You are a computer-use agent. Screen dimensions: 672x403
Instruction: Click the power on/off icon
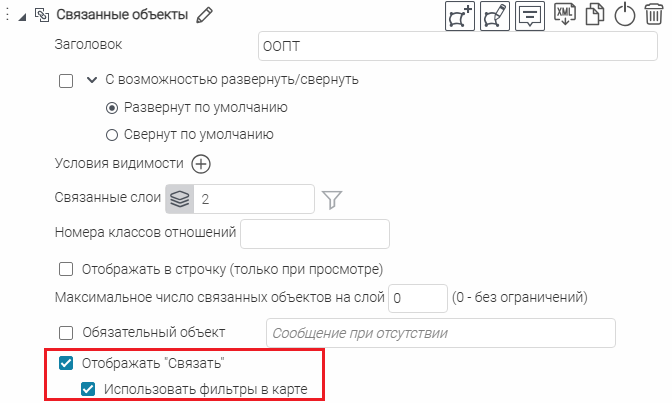624,16
